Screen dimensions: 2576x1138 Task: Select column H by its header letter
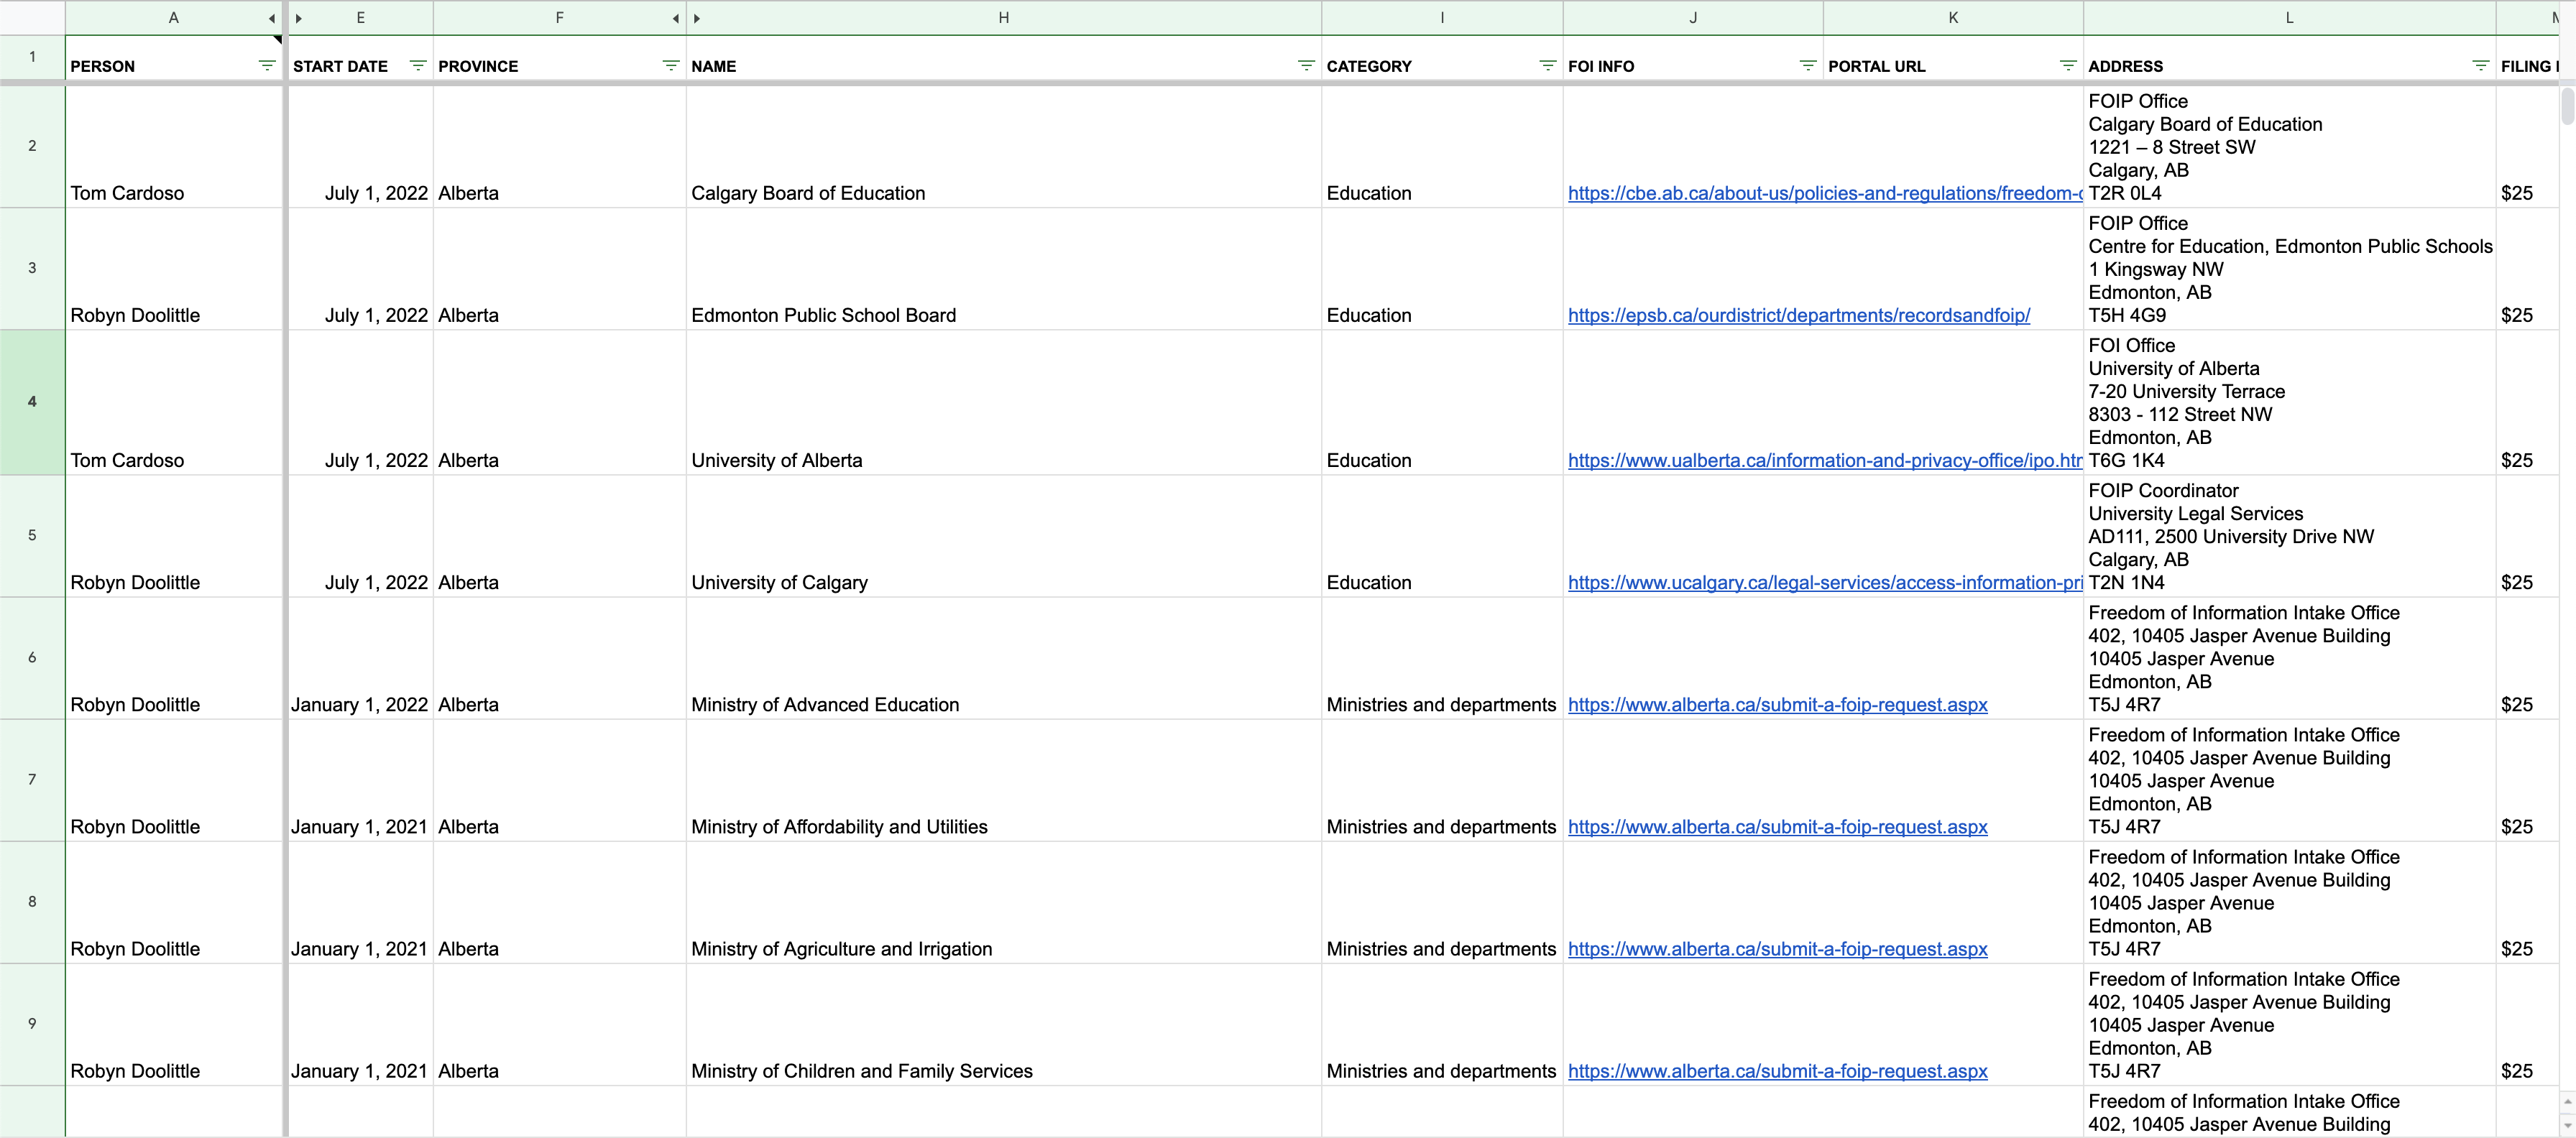point(1003,17)
